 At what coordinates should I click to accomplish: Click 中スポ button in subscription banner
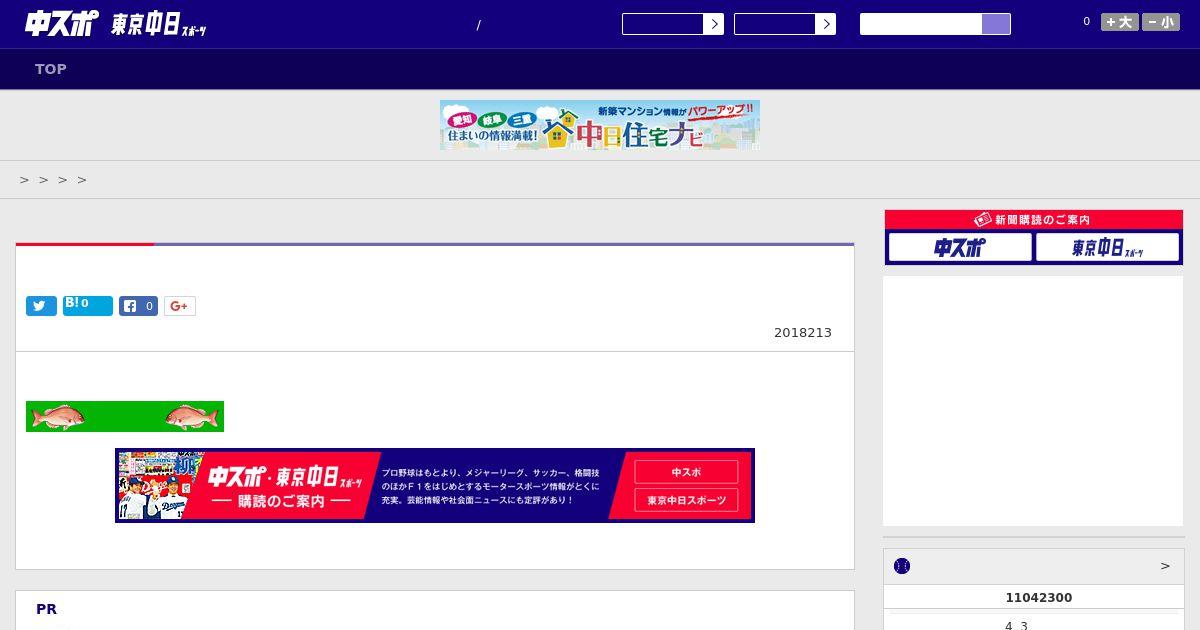click(x=686, y=472)
